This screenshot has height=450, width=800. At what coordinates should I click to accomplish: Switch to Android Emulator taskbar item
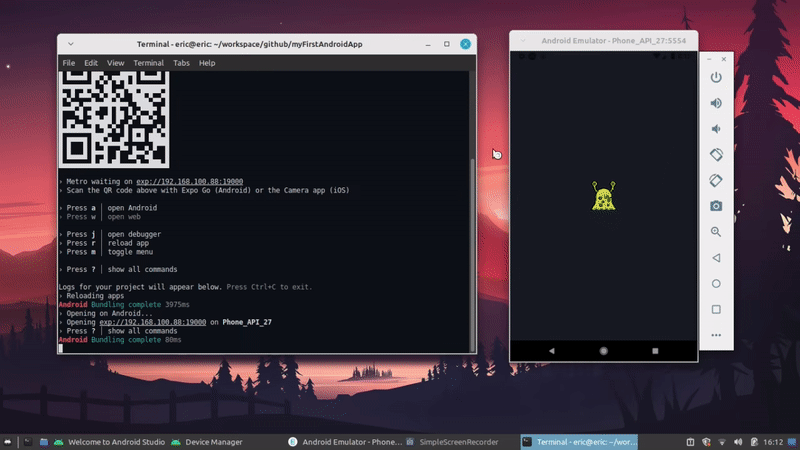345,442
